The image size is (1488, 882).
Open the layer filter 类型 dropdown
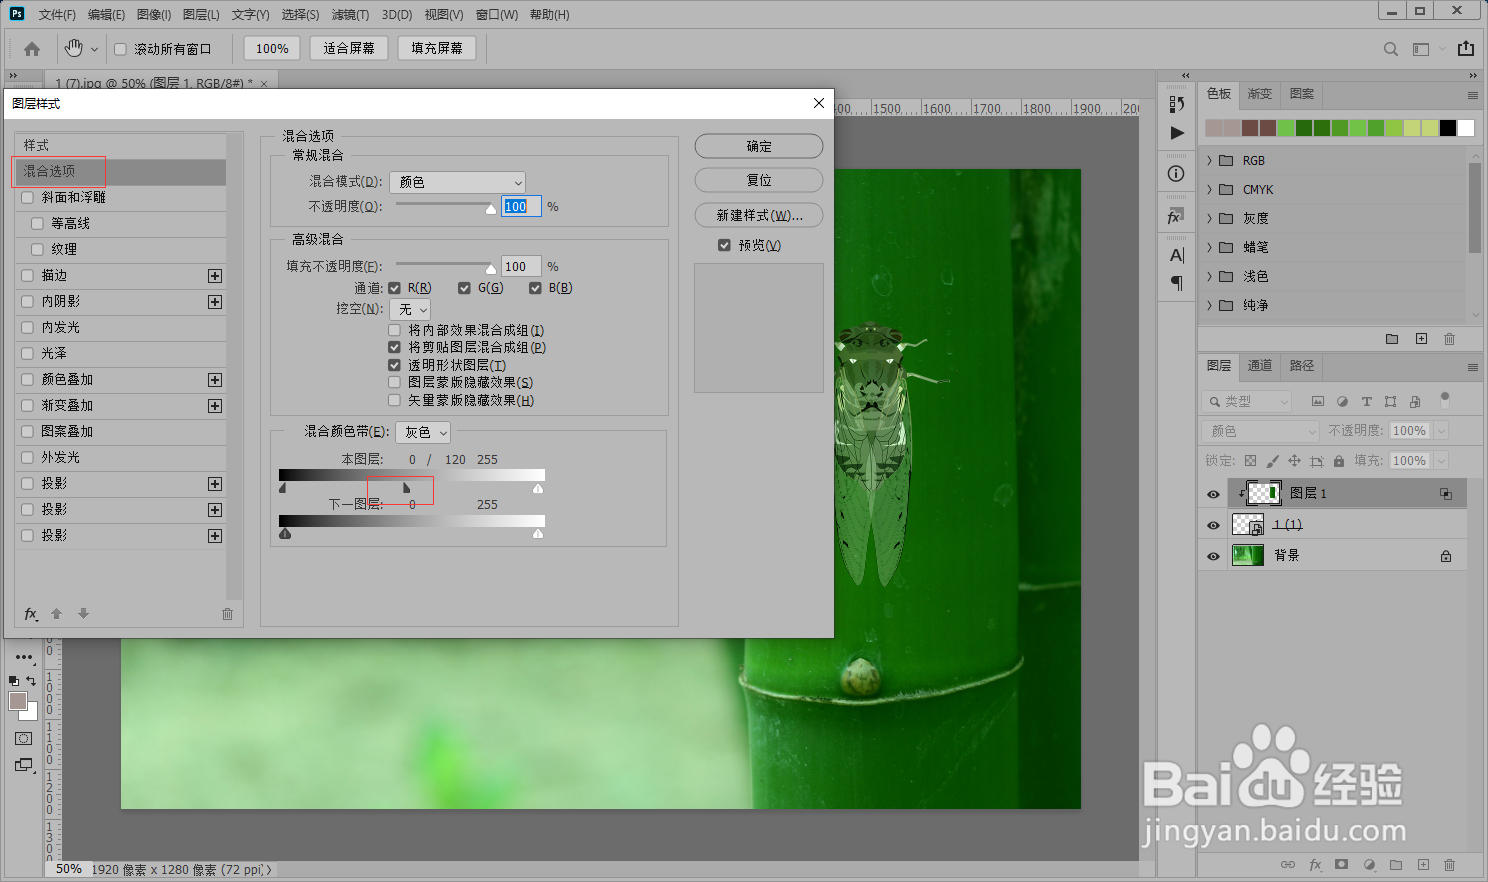pyautogui.click(x=1249, y=401)
